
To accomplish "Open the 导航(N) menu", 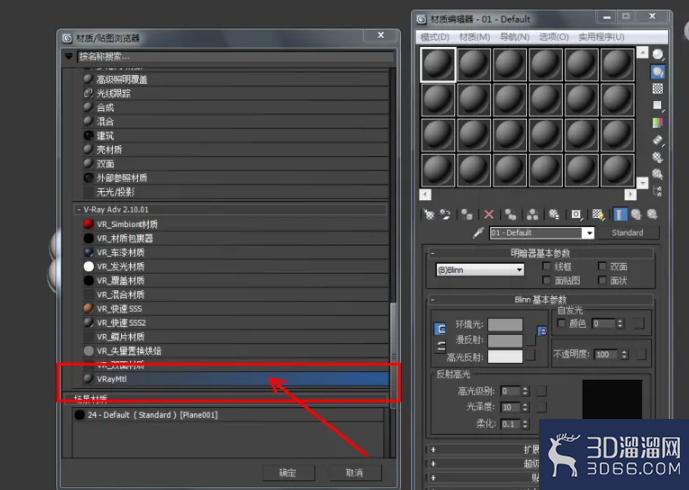I will point(515,37).
